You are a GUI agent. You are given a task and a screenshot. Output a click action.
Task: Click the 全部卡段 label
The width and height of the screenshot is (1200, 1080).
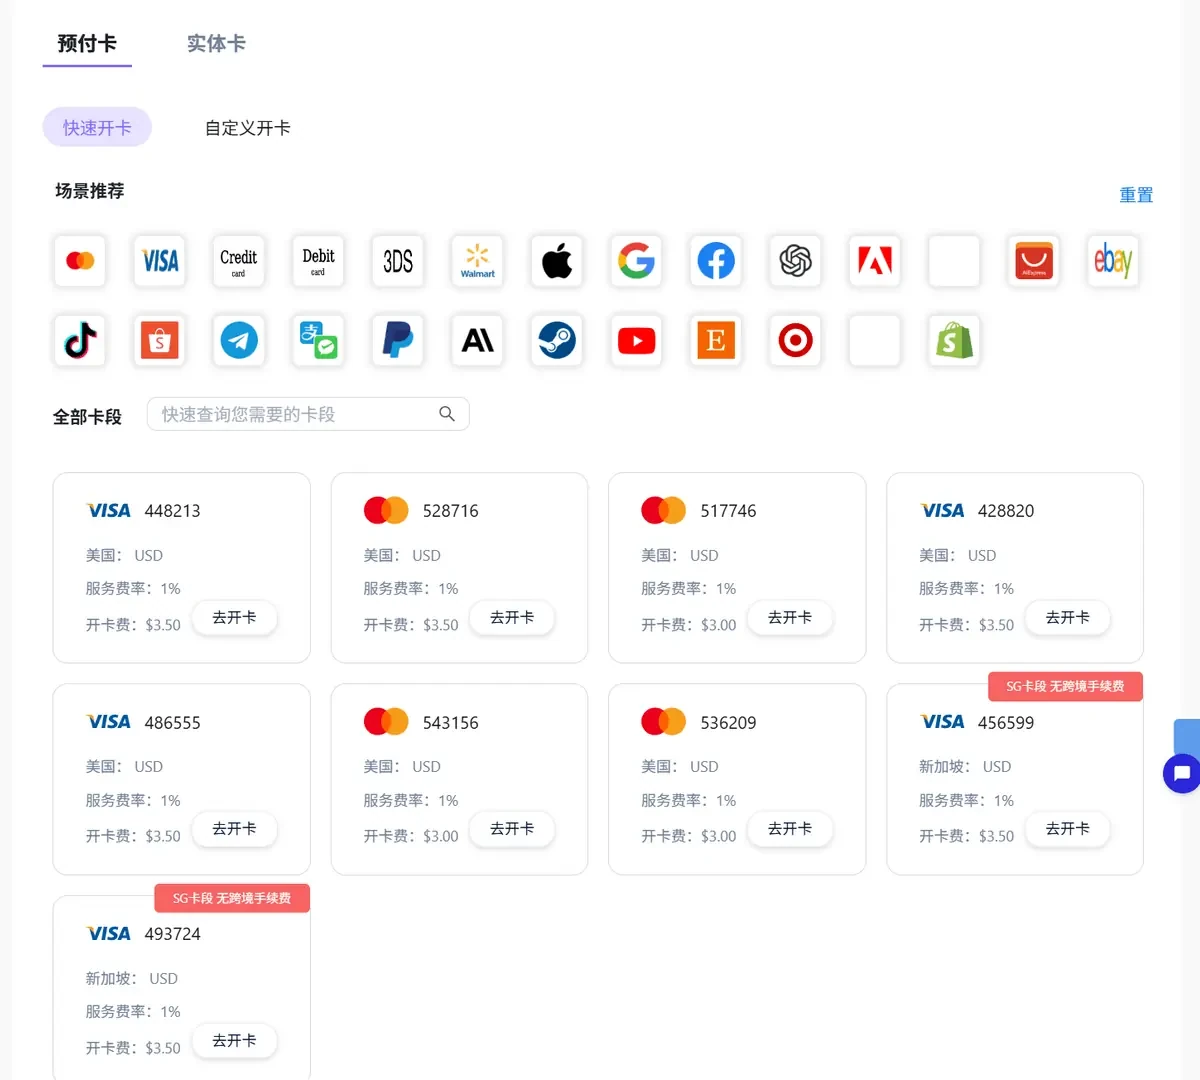pyautogui.click(x=87, y=417)
